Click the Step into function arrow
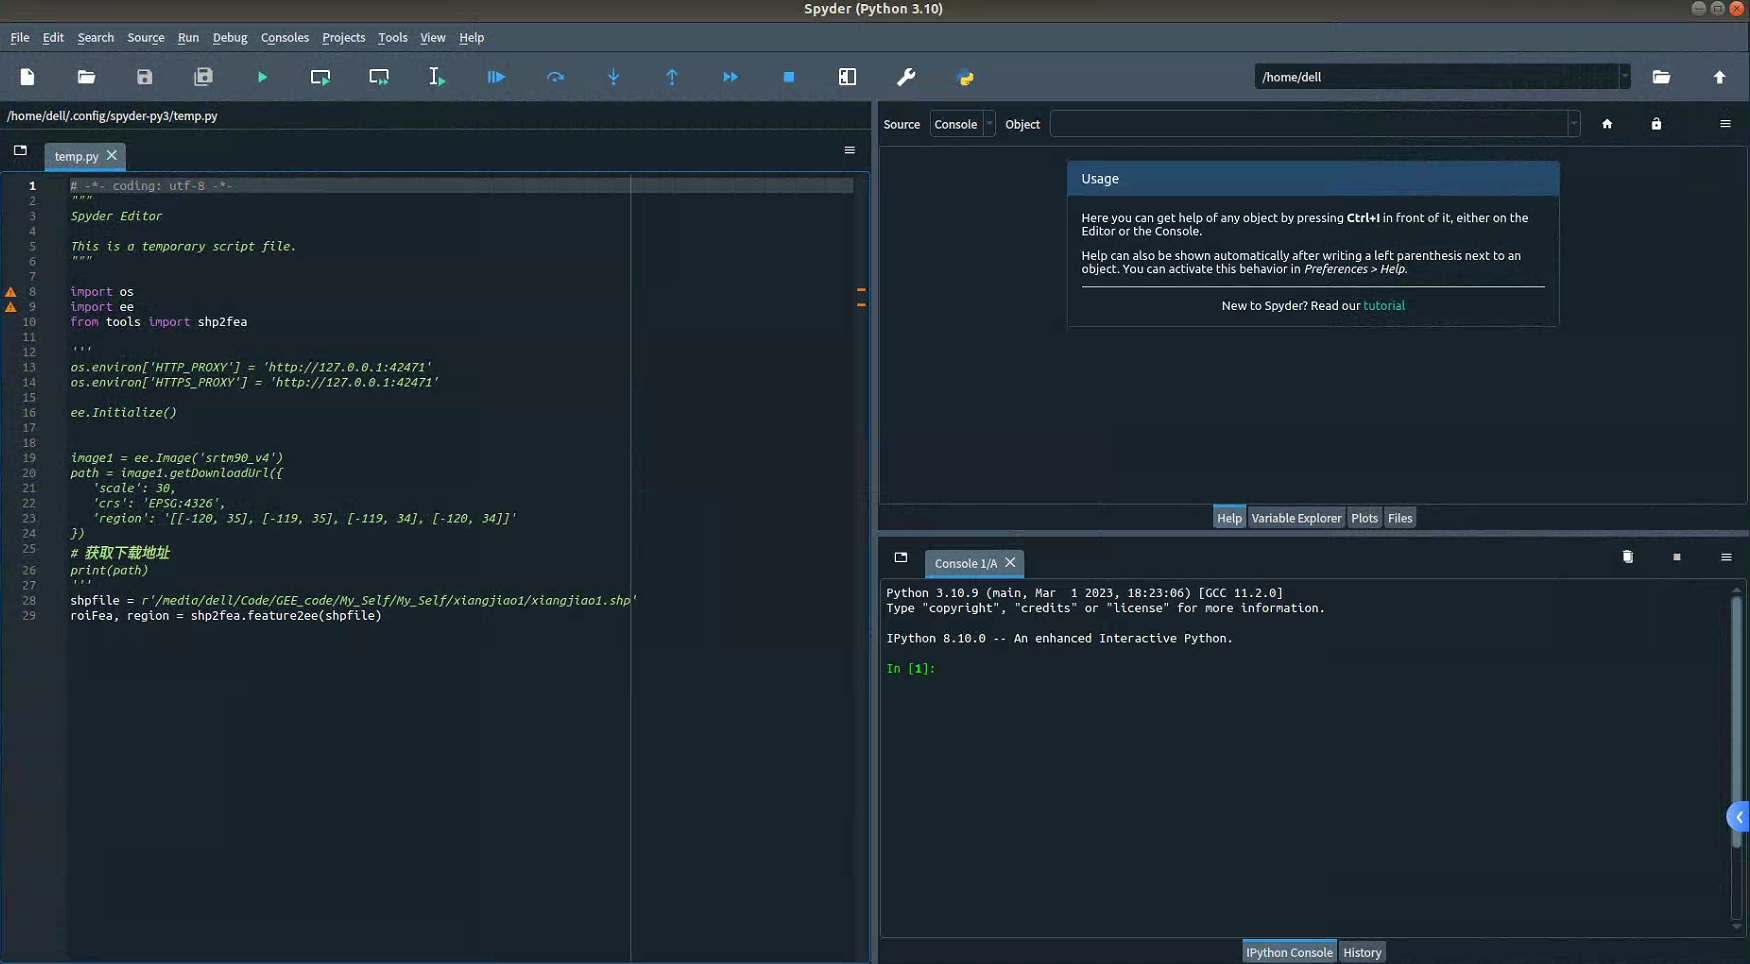1750x964 pixels. 613,77
